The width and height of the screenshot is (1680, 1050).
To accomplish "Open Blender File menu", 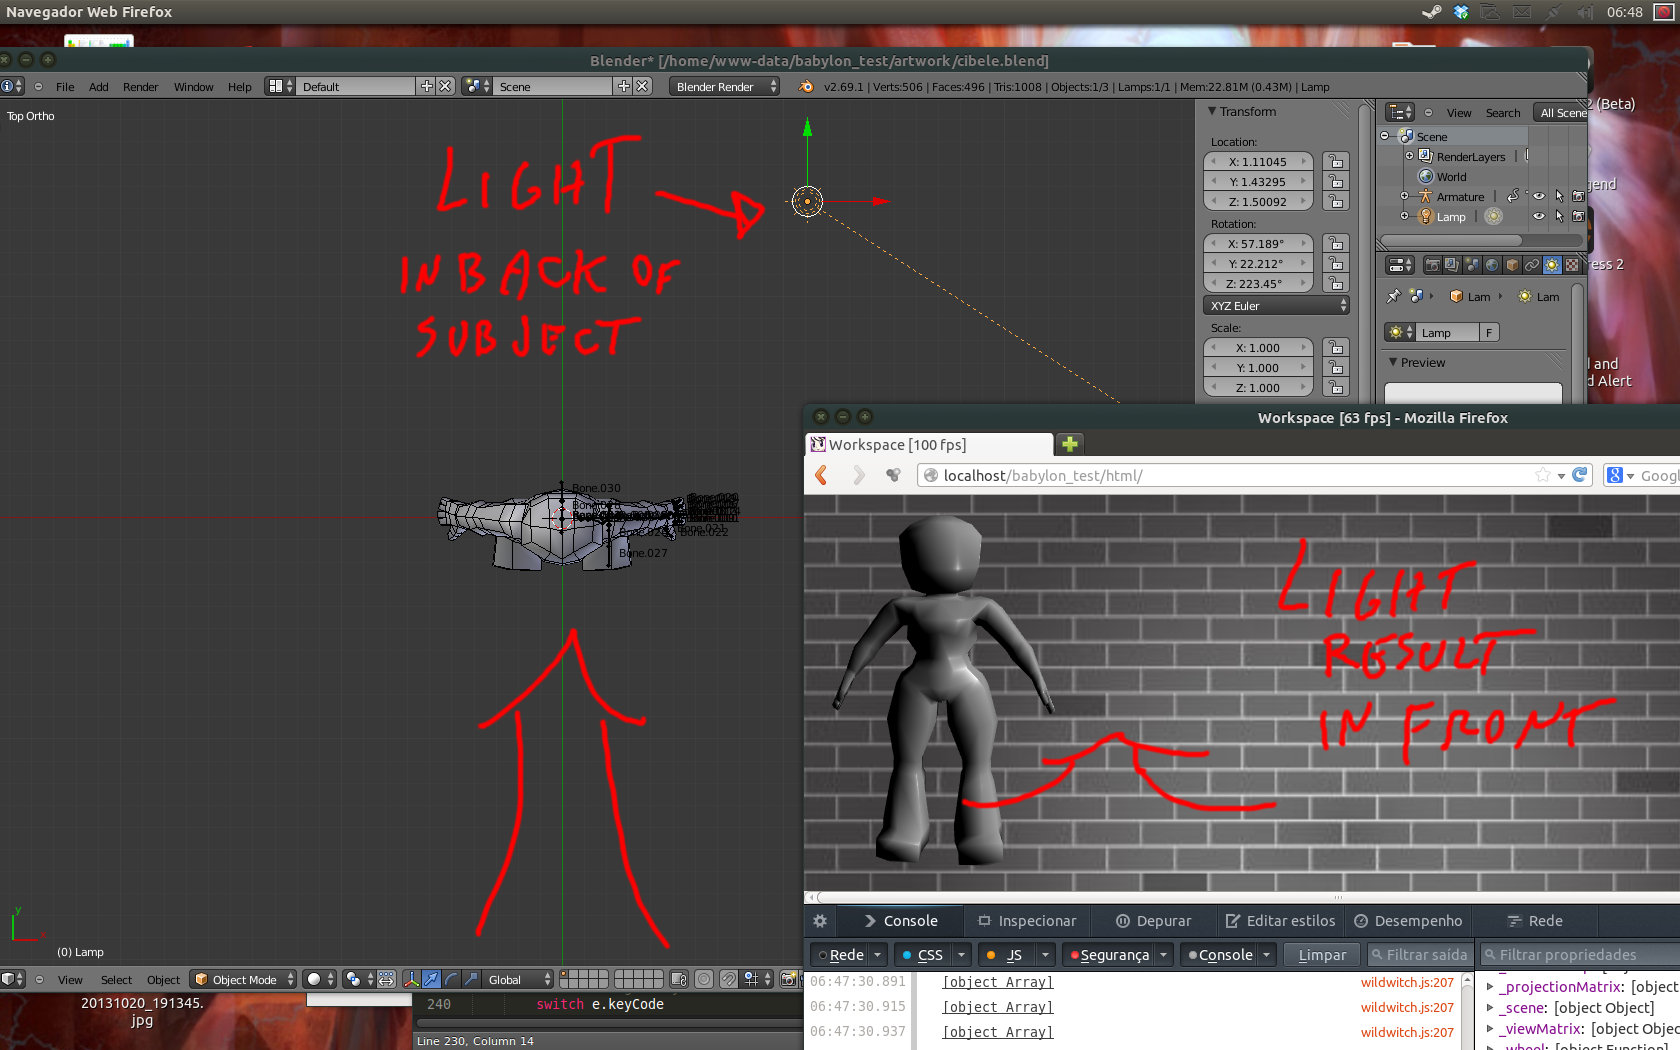I will tap(65, 87).
